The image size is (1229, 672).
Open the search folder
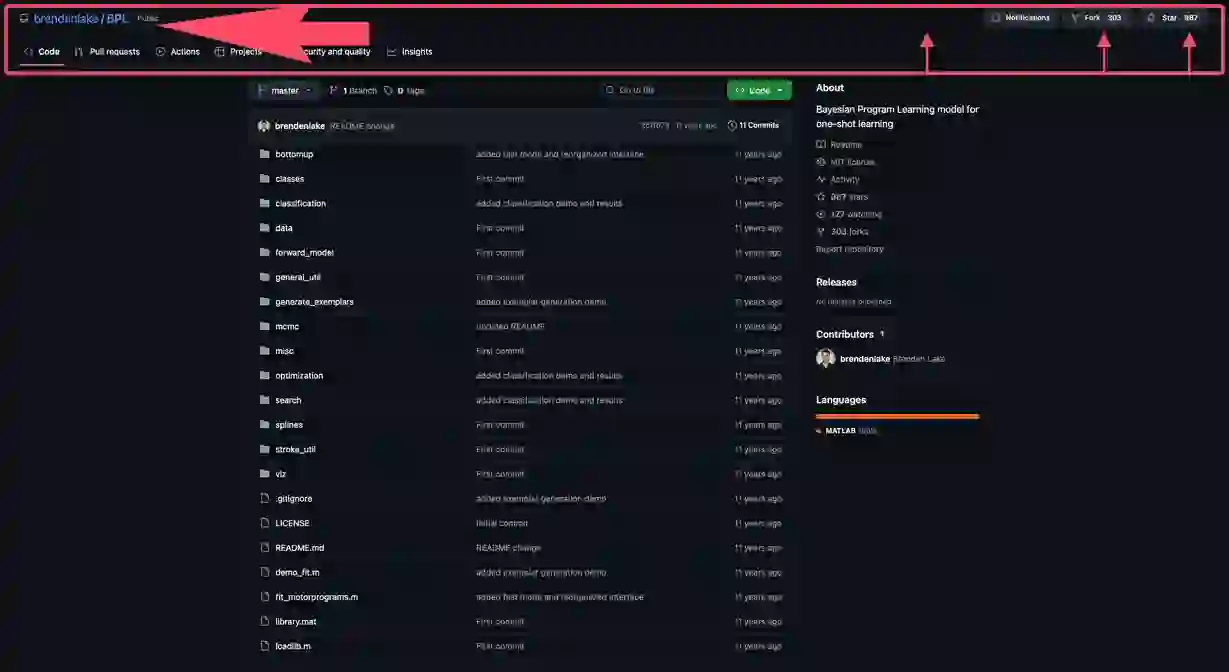coord(288,400)
